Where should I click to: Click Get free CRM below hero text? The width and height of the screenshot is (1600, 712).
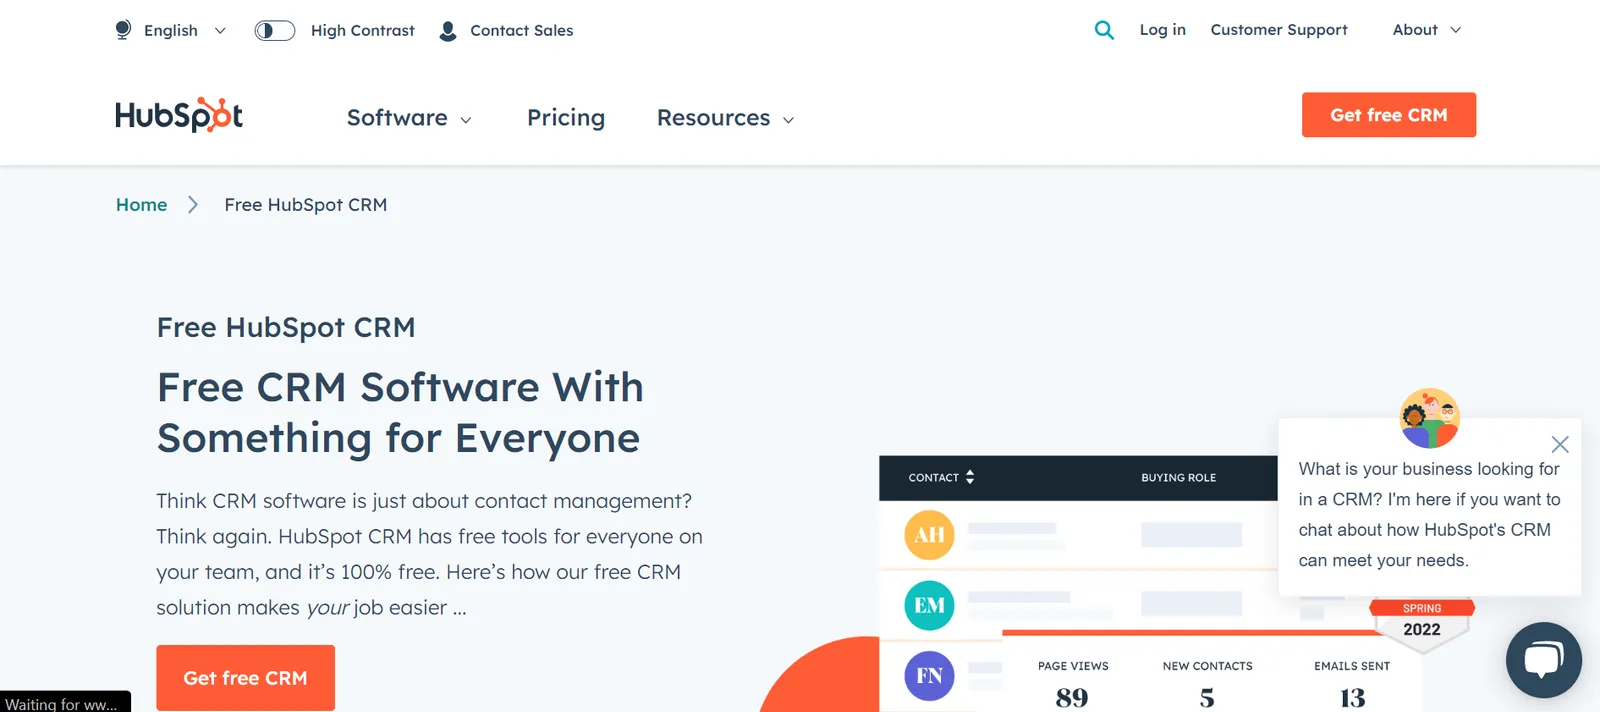245,678
